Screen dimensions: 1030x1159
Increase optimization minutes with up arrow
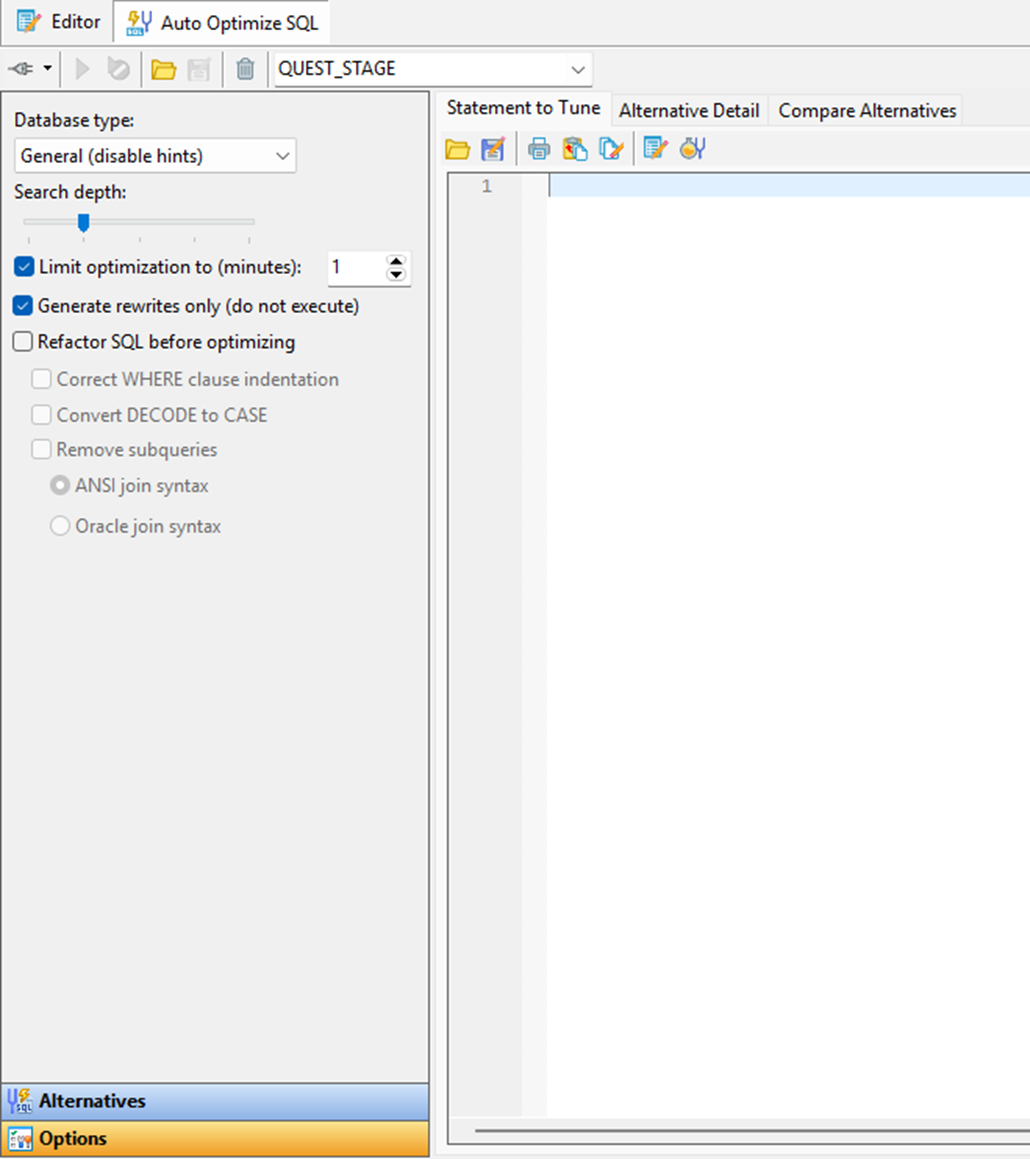tap(396, 261)
